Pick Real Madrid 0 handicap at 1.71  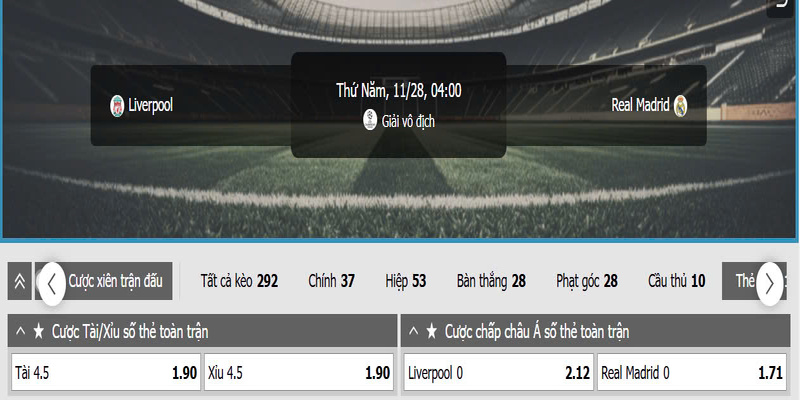[x=692, y=373]
